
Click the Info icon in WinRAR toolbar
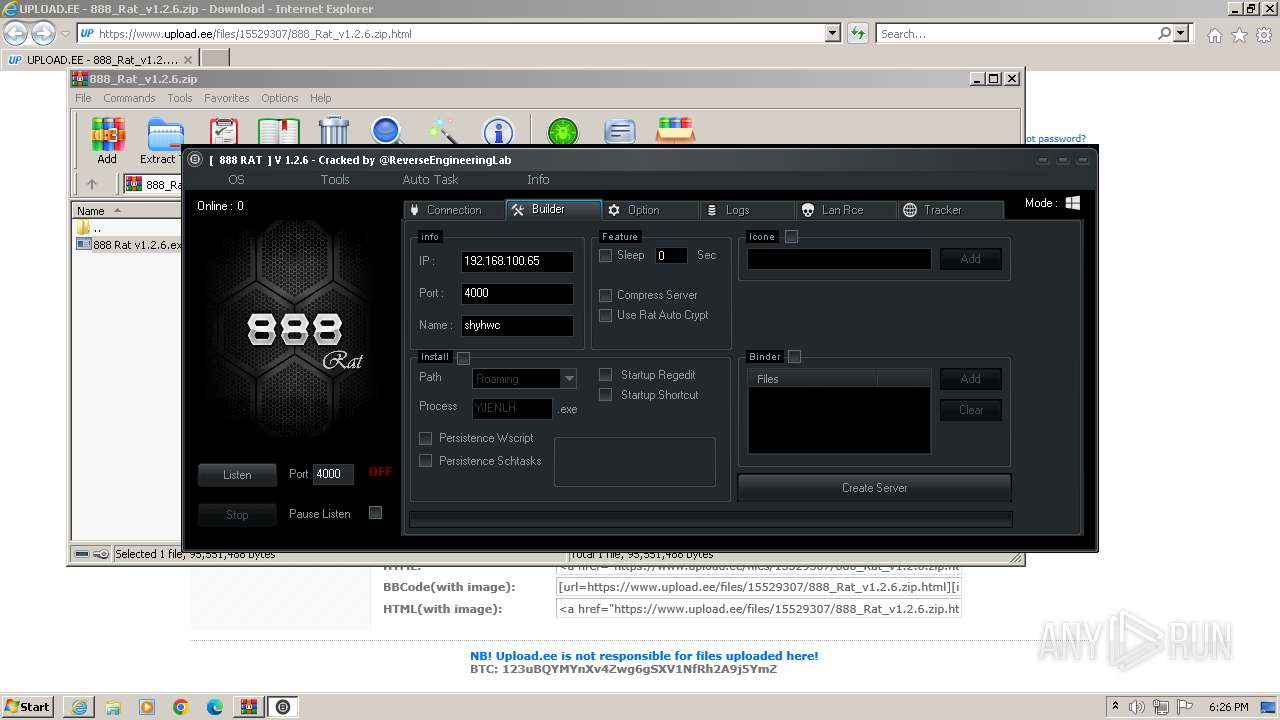click(498, 132)
